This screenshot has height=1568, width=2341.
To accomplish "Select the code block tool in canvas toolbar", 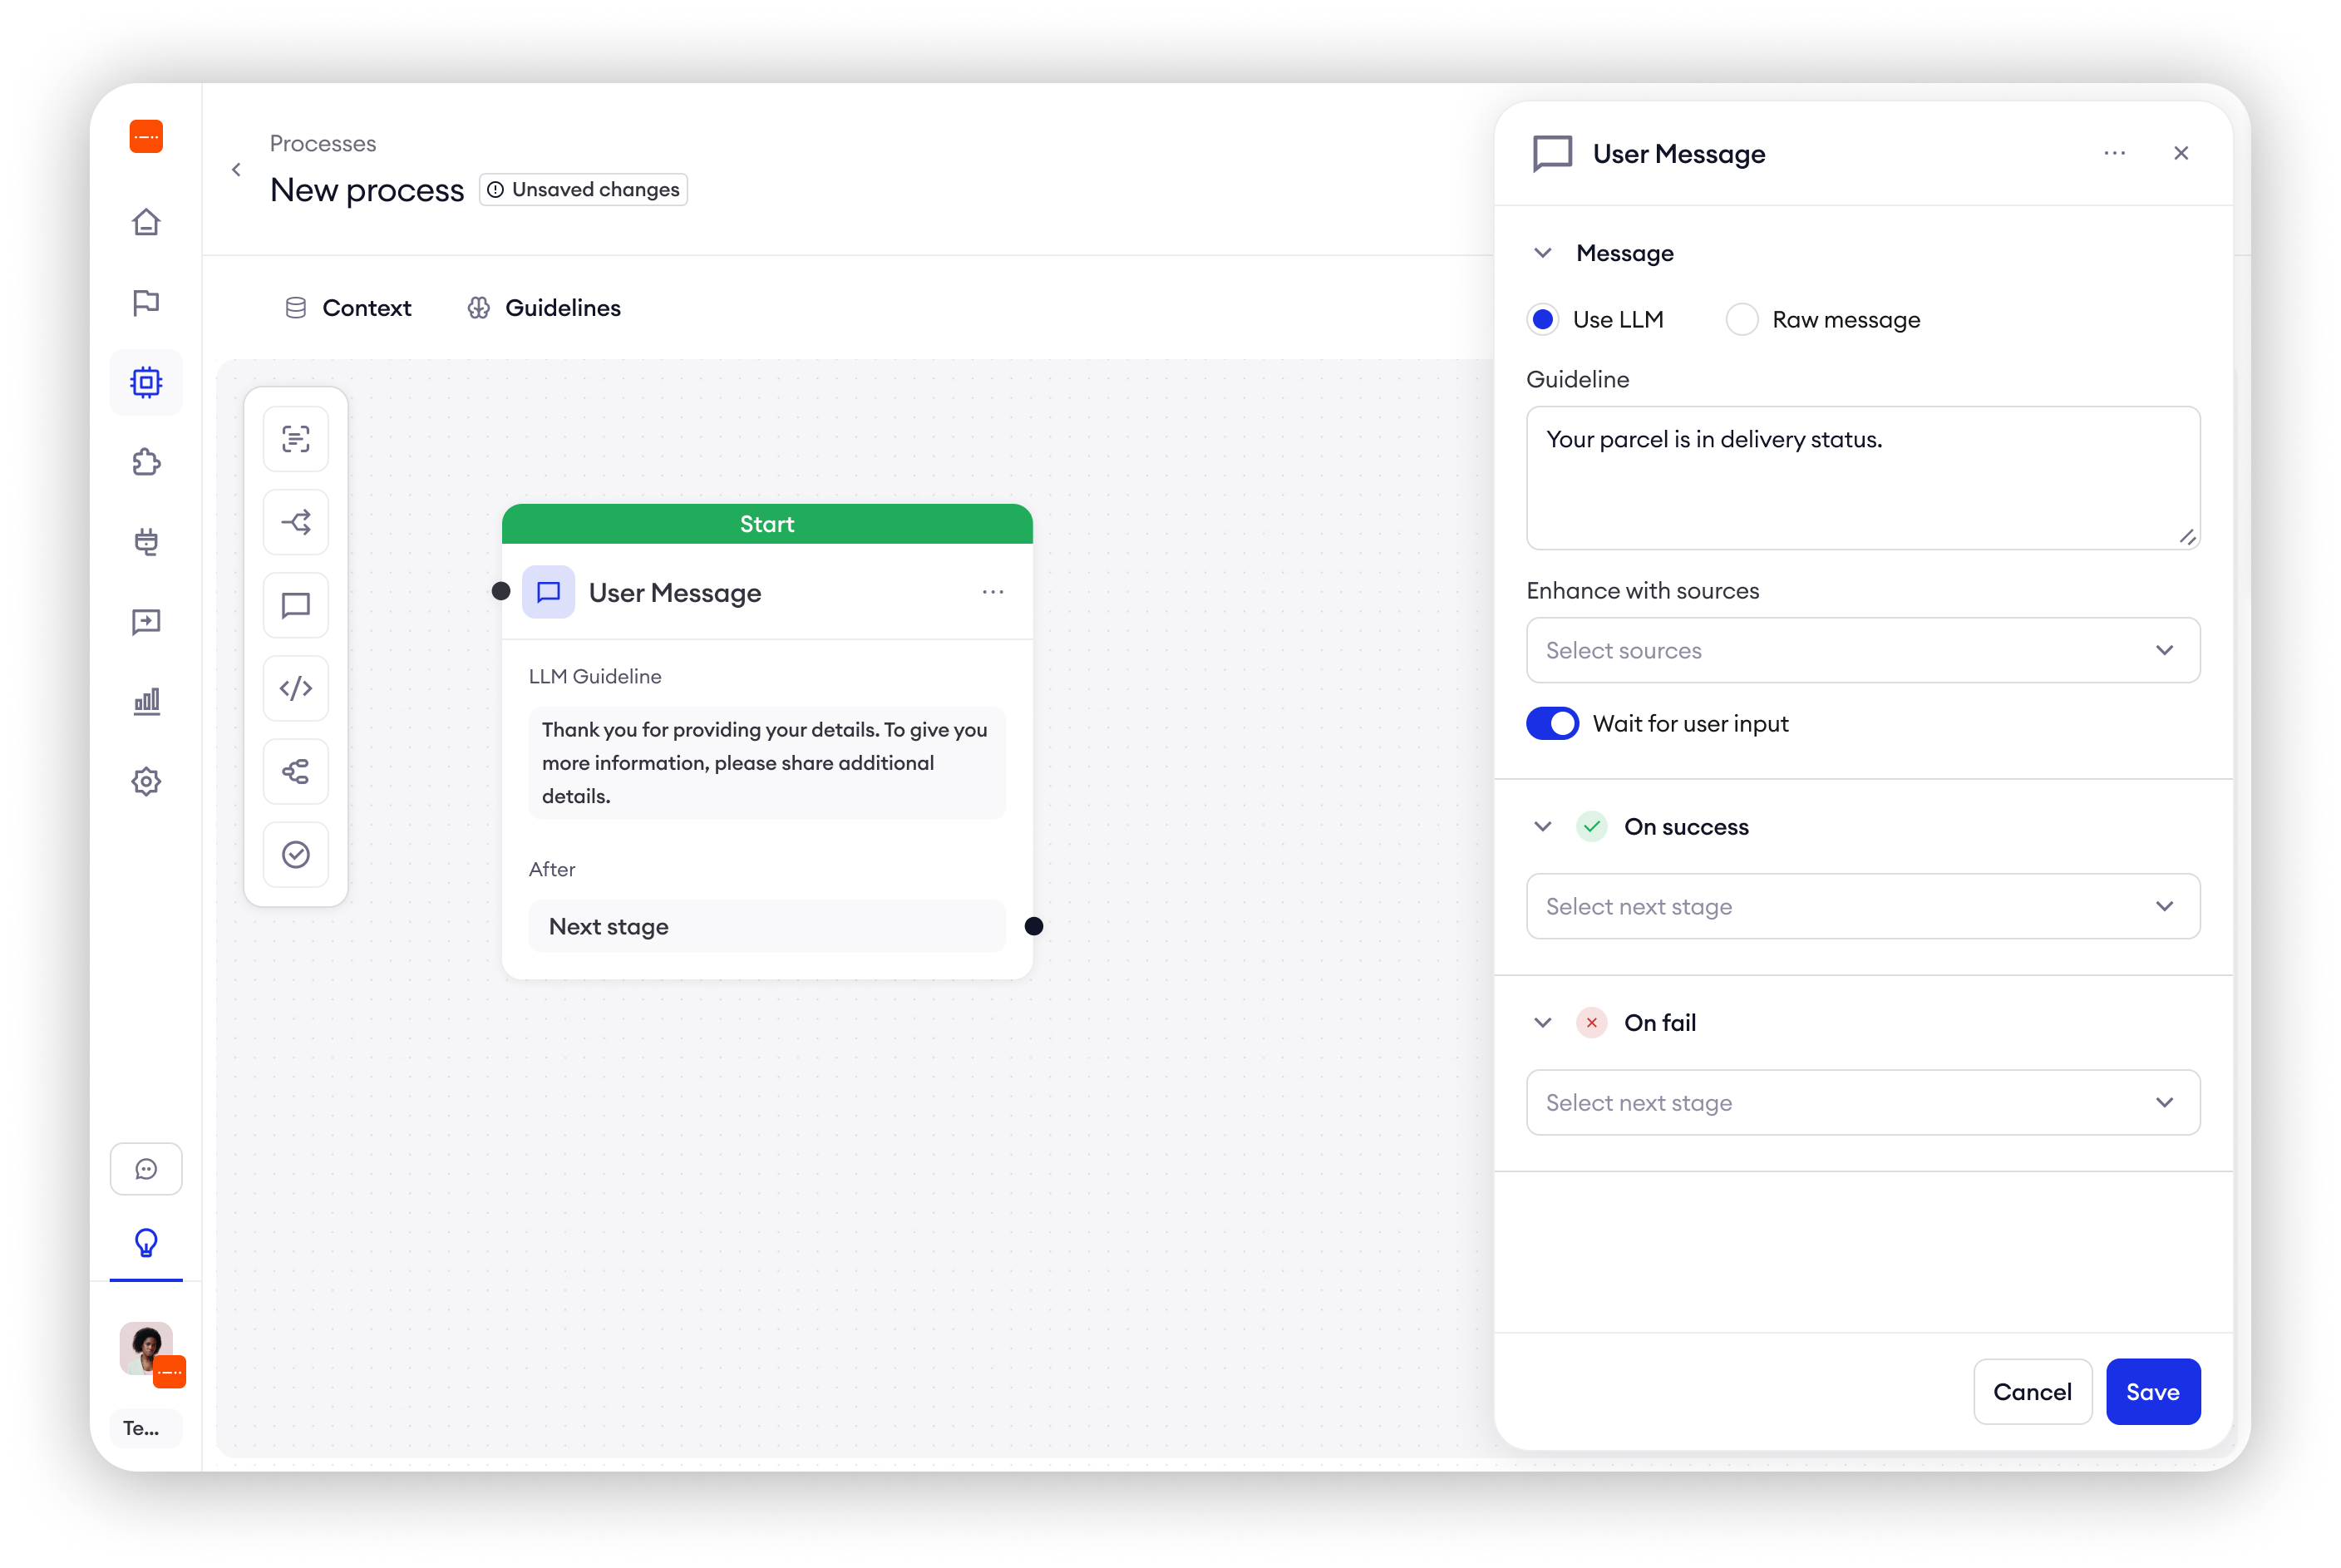I will click(296, 688).
